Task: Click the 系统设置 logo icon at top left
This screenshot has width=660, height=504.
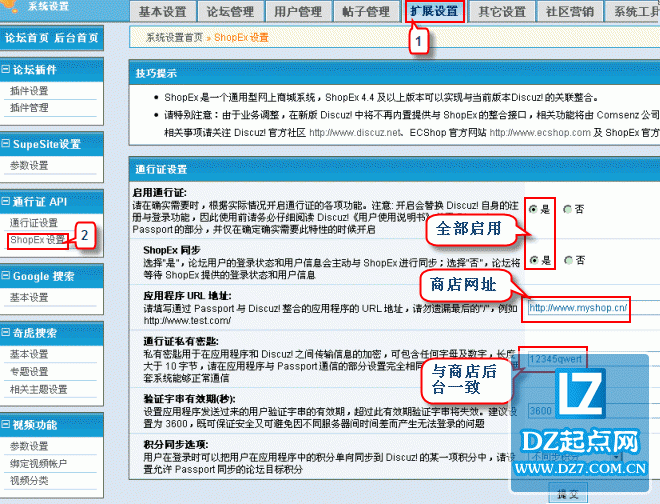Action: (x=13, y=6)
